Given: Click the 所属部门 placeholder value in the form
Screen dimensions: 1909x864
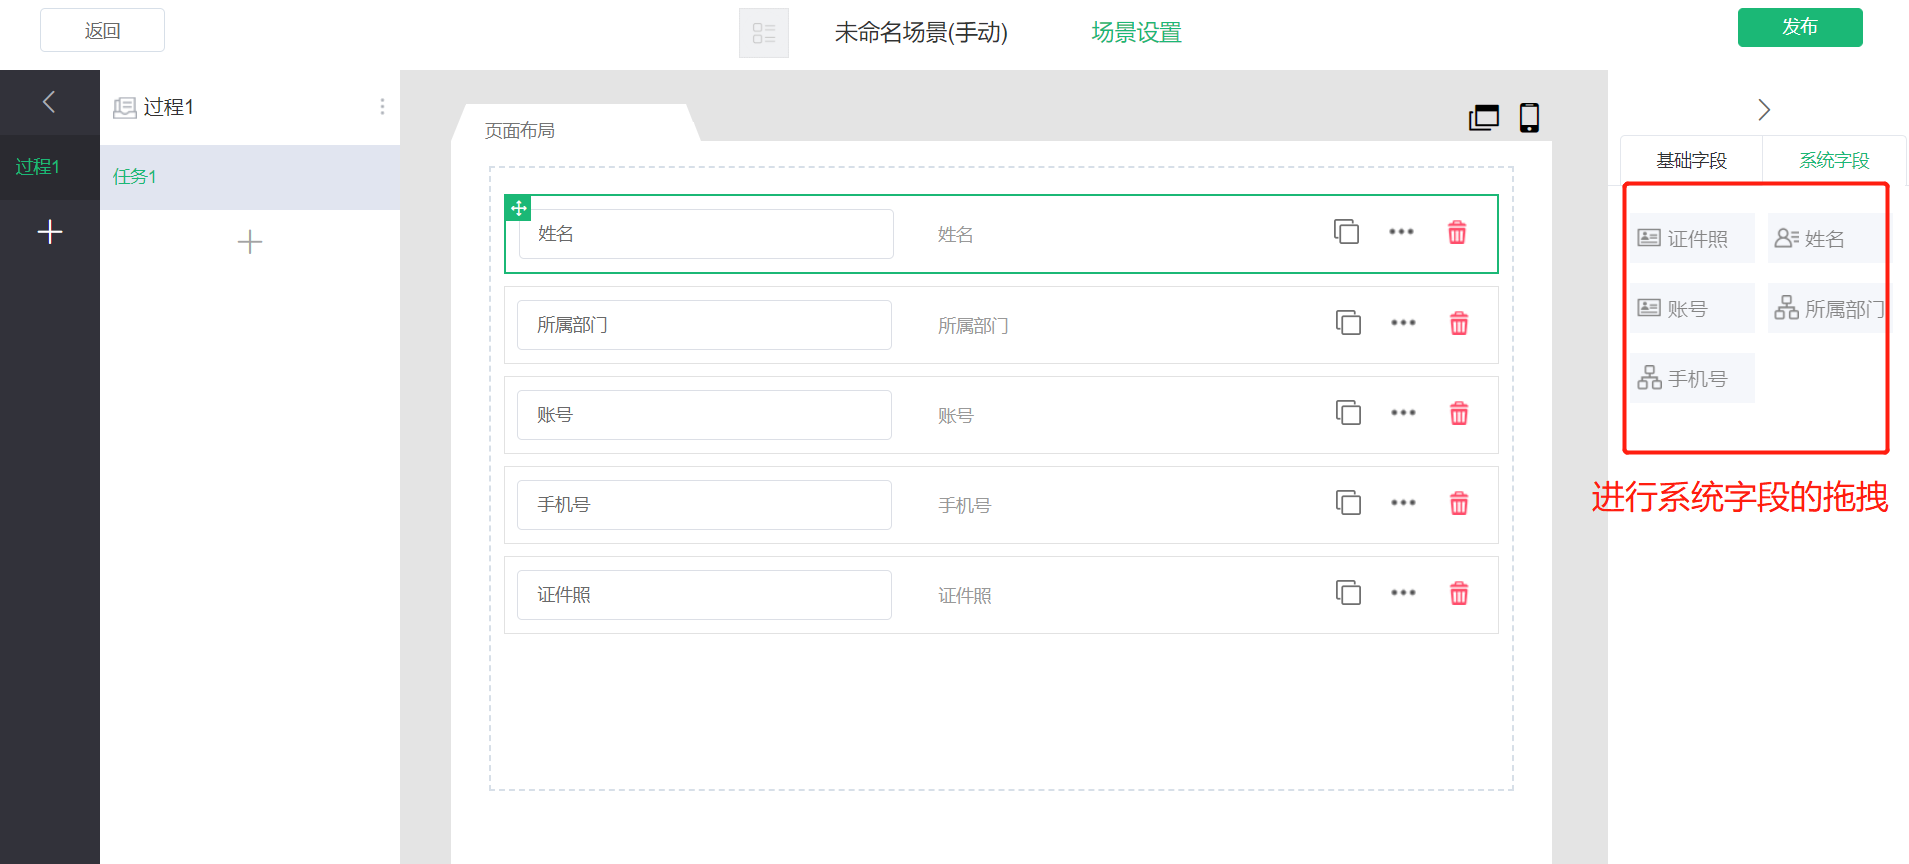Looking at the screenshot, I should coord(973,326).
